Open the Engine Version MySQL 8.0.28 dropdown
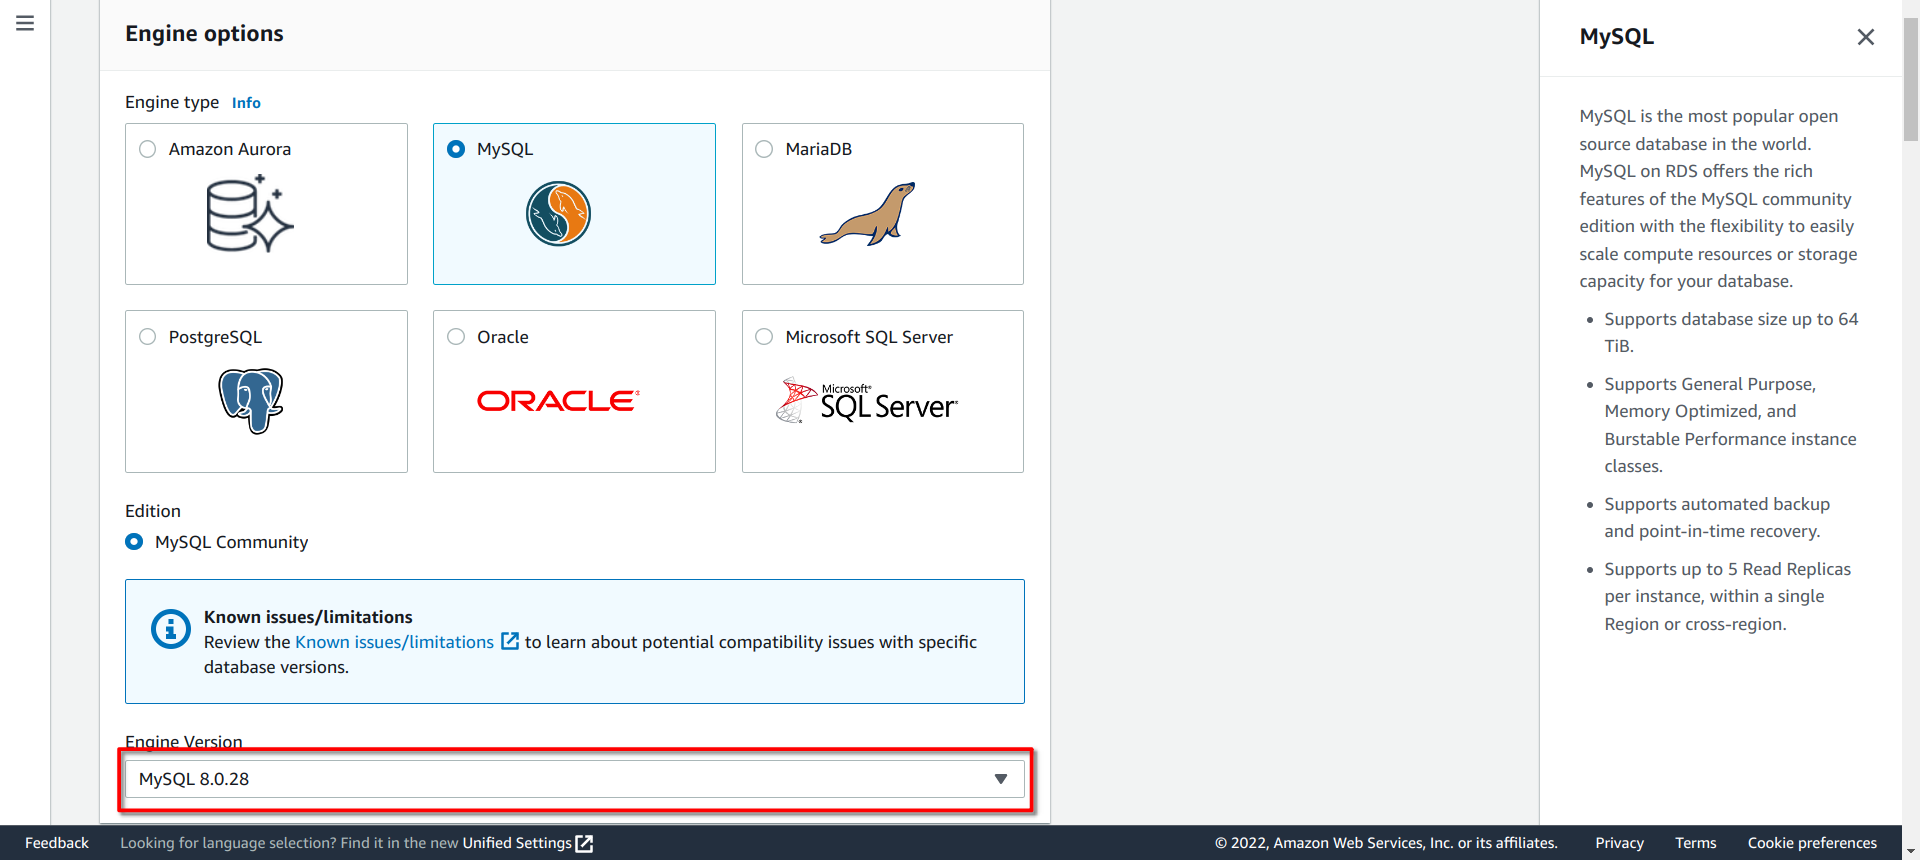Viewport: 1920px width, 860px height. [x=575, y=779]
